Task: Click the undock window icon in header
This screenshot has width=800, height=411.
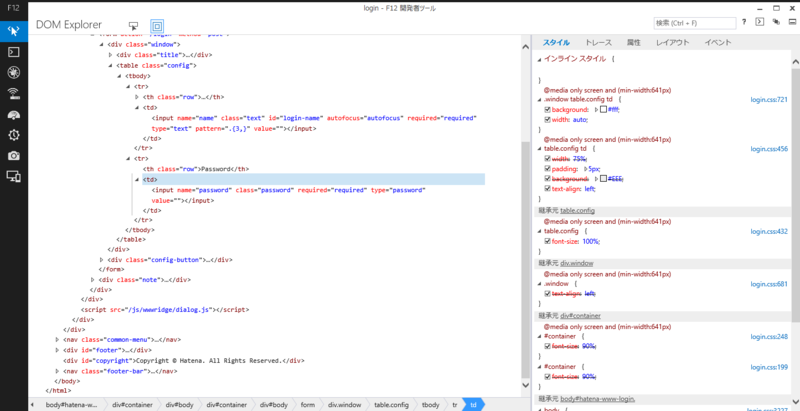Action: click(792, 22)
